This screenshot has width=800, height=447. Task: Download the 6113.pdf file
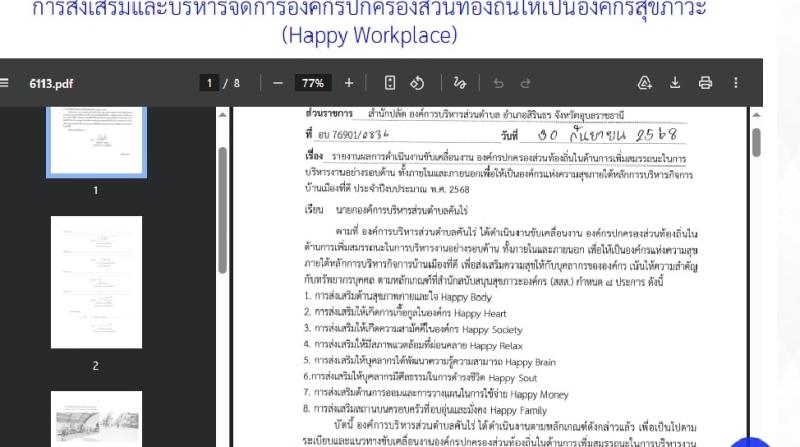[x=675, y=83]
